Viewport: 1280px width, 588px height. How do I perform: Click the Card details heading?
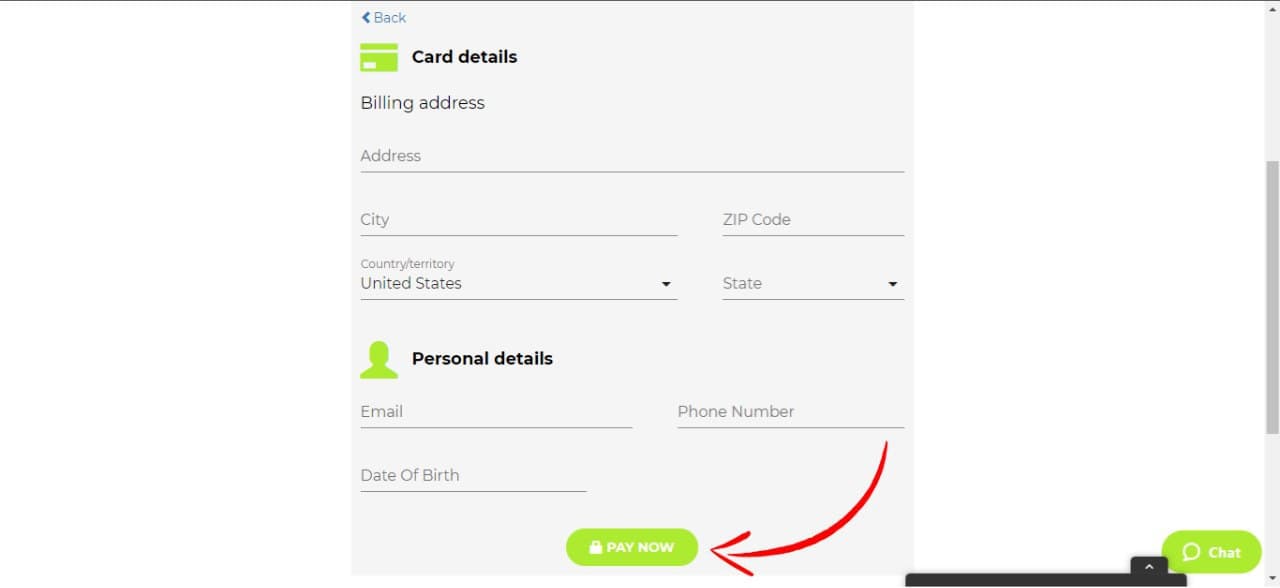coord(464,57)
